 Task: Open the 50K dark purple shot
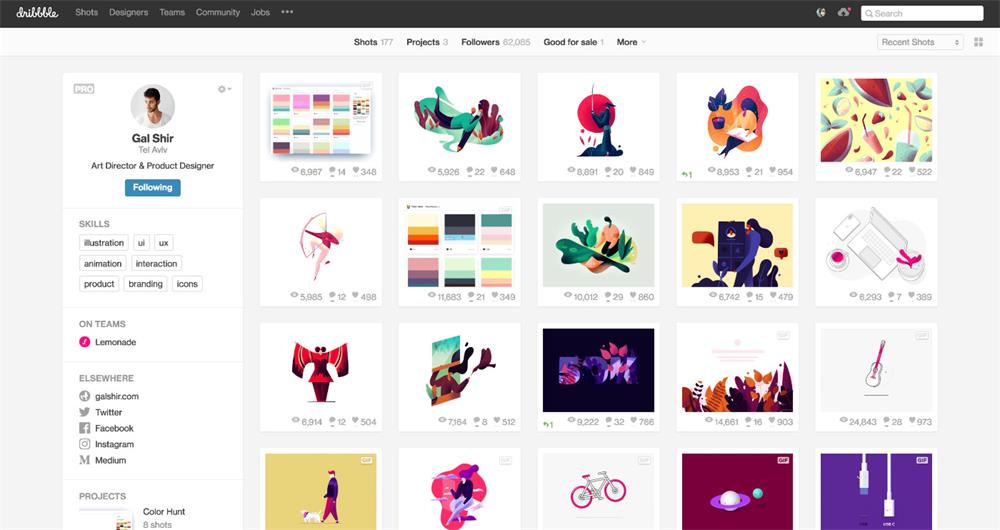[x=598, y=370]
